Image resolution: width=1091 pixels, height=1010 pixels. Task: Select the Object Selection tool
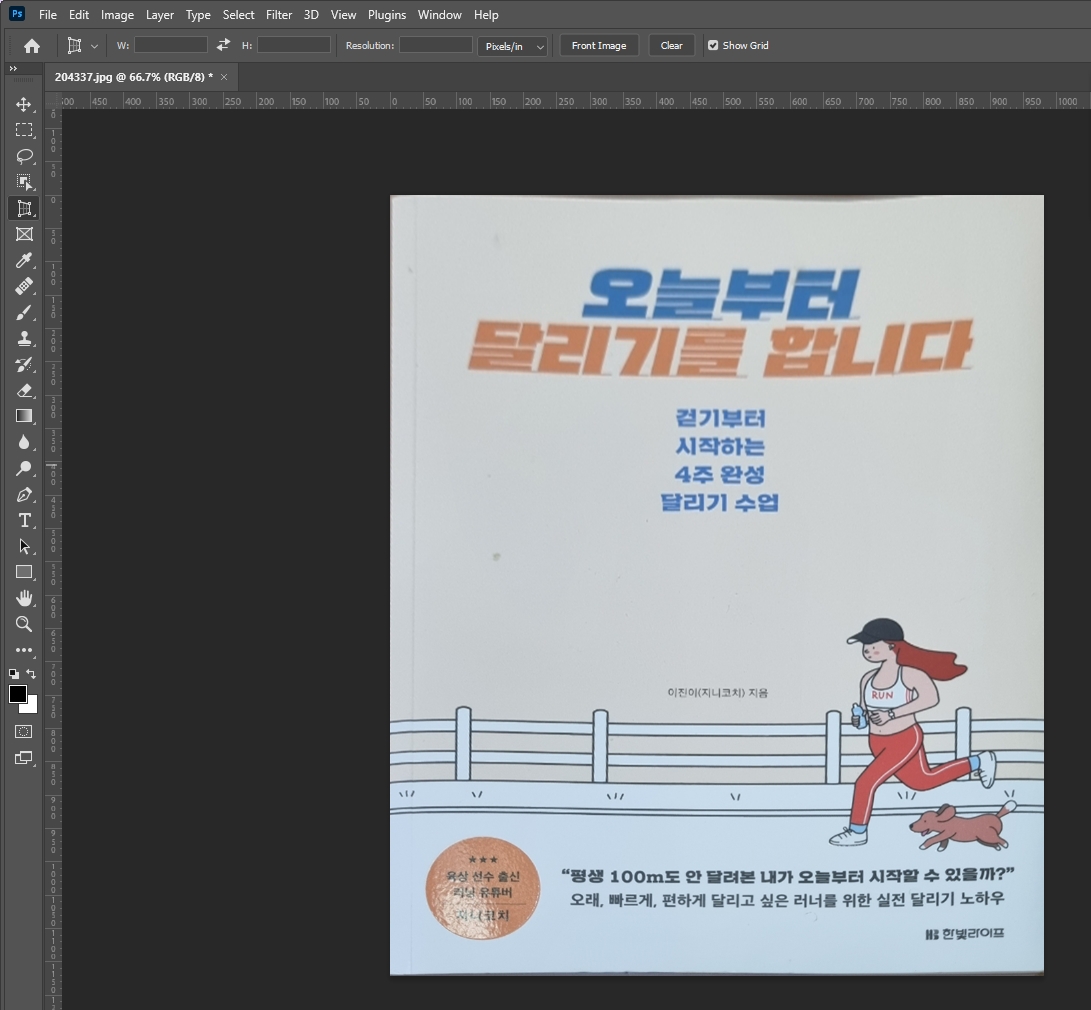[x=24, y=182]
